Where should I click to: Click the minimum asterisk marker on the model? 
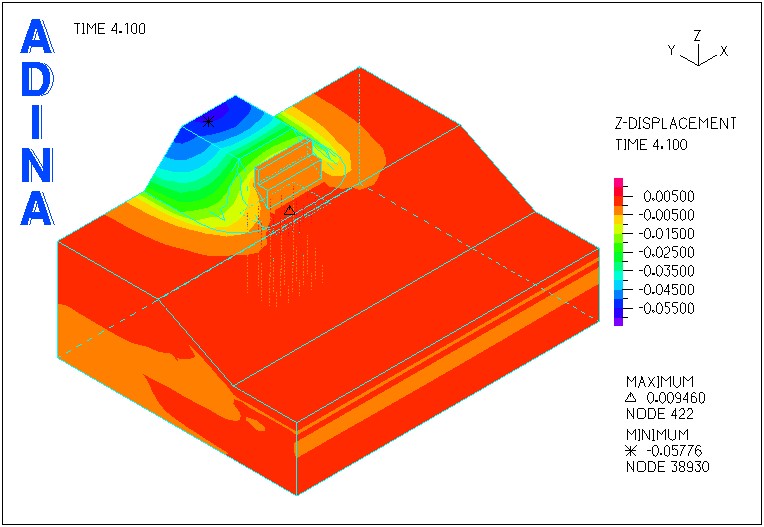click(208, 121)
